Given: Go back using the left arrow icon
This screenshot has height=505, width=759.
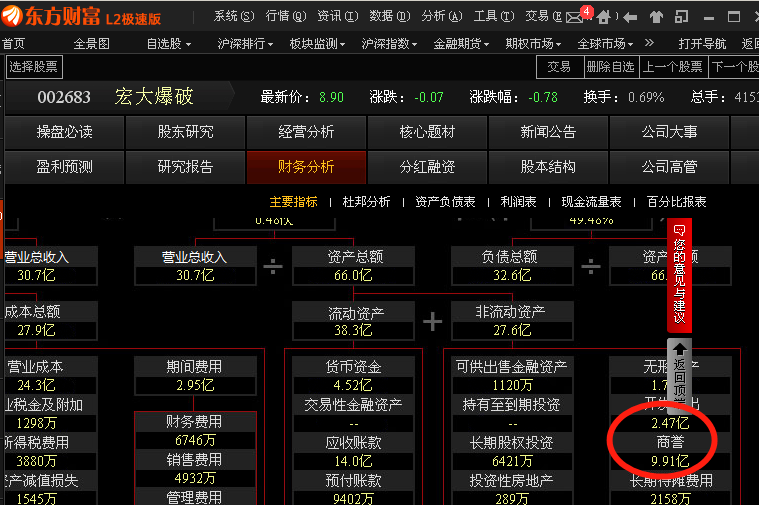Looking at the screenshot, I should click(630, 18).
